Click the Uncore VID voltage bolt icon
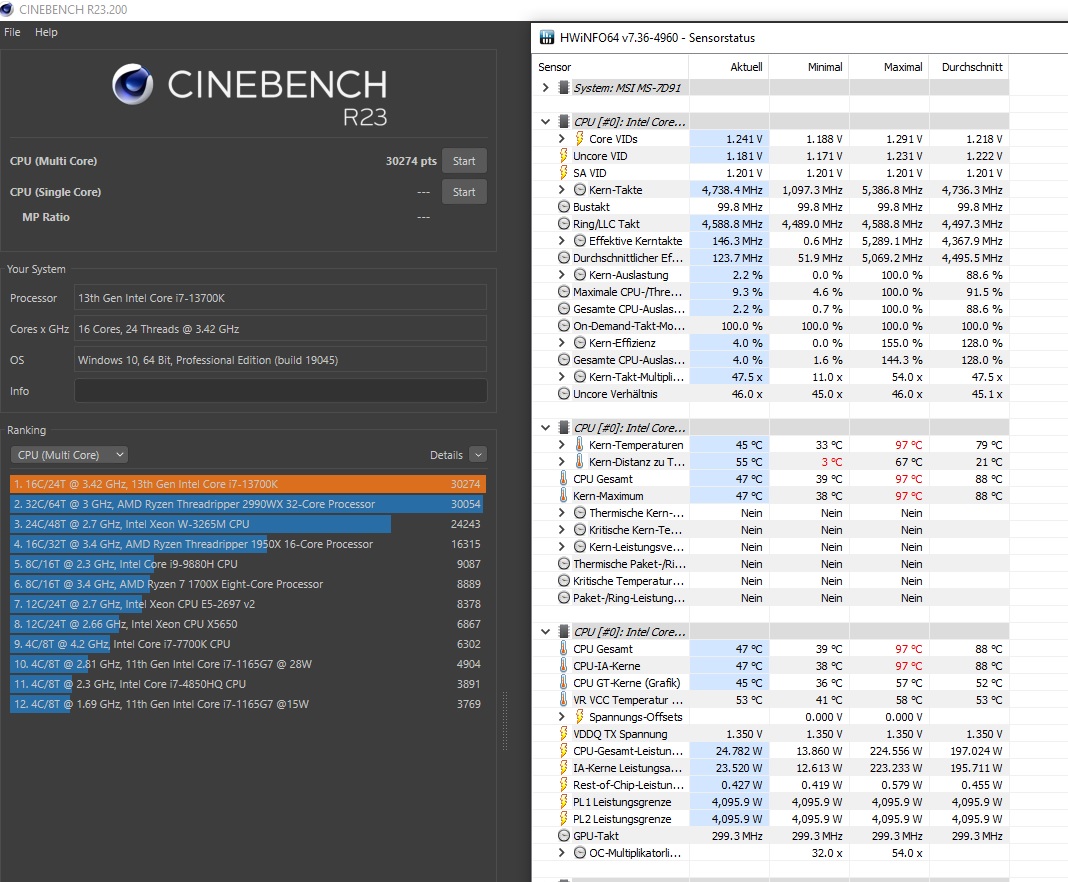The height and width of the screenshot is (882, 1068). tap(564, 156)
